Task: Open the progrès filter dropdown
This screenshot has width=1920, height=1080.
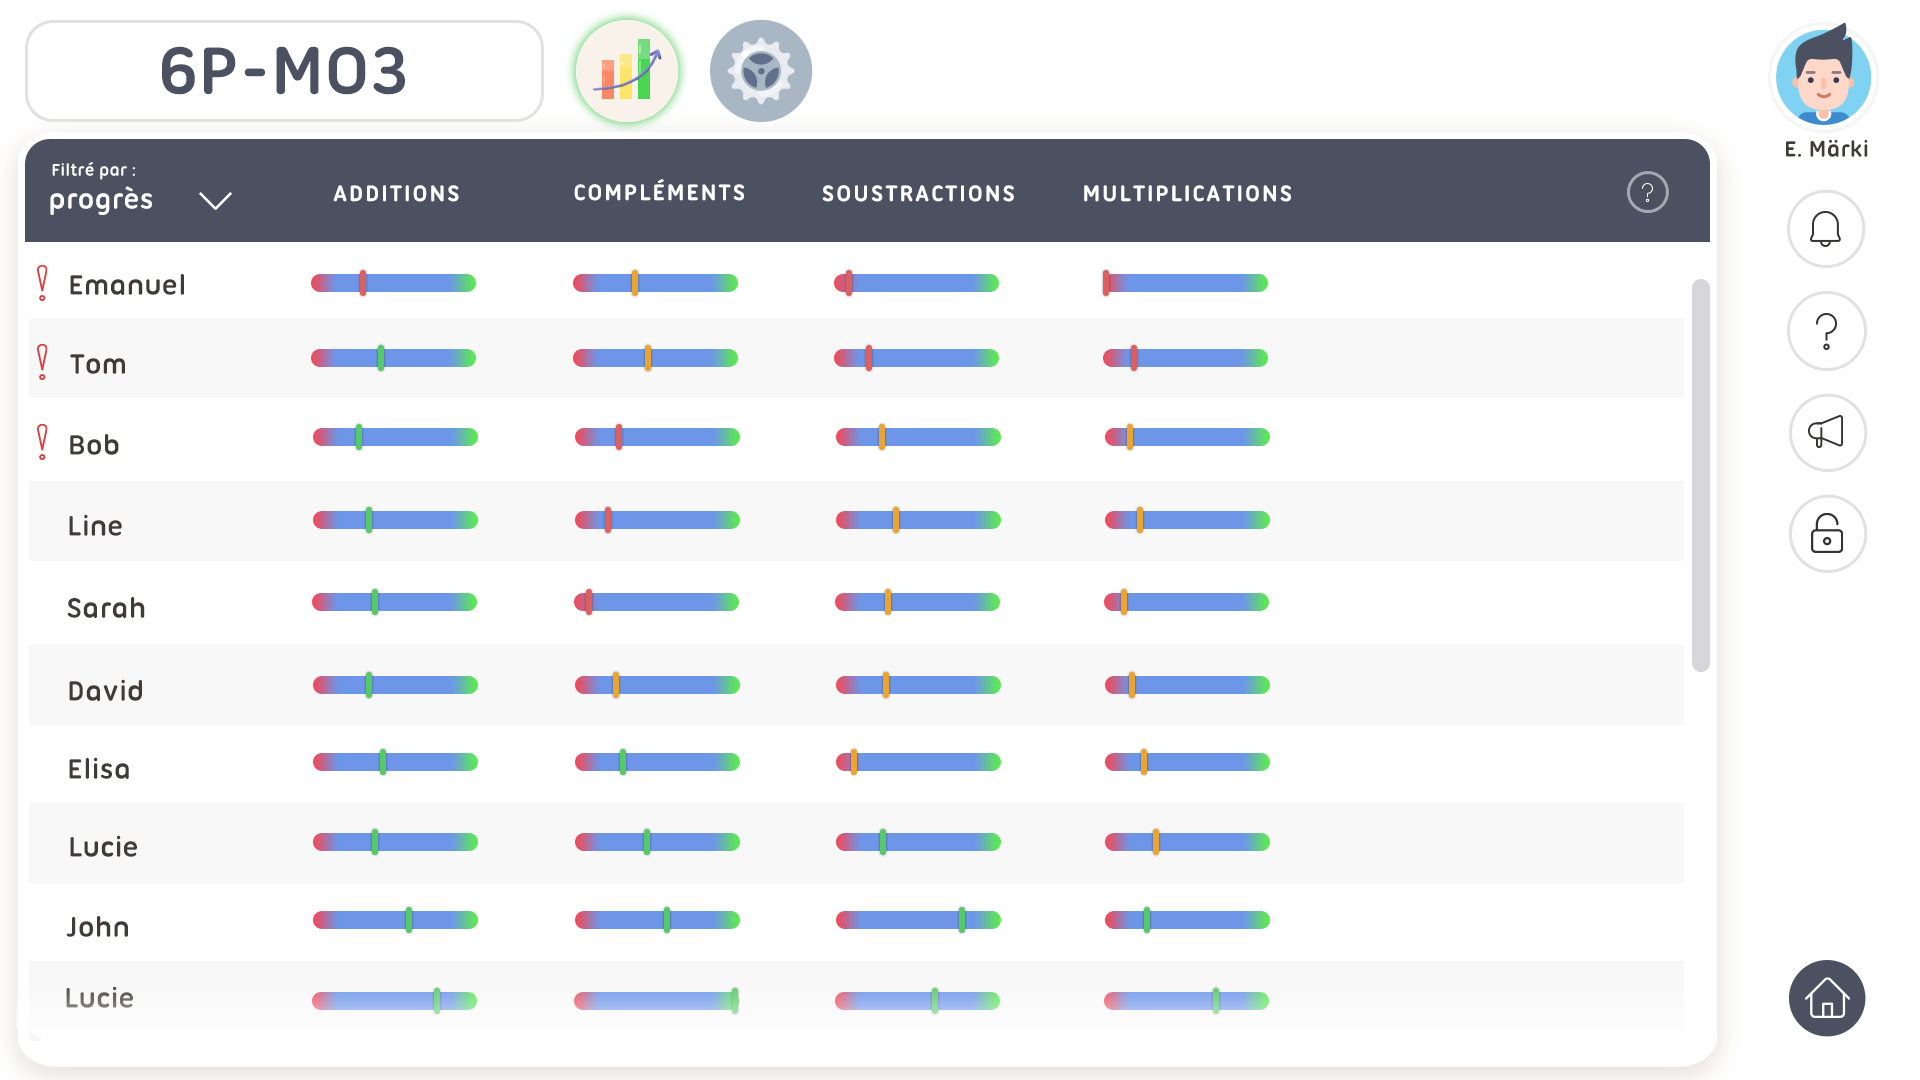Action: (102, 200)
